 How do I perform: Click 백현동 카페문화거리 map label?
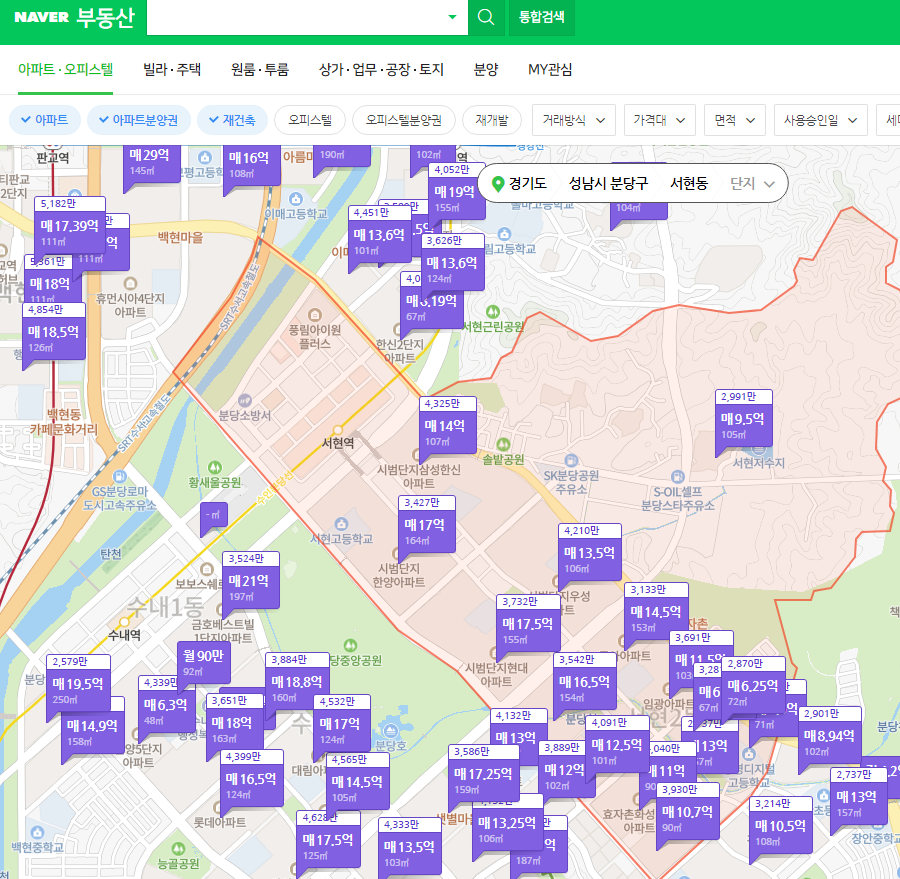click(x=64, y=422)
